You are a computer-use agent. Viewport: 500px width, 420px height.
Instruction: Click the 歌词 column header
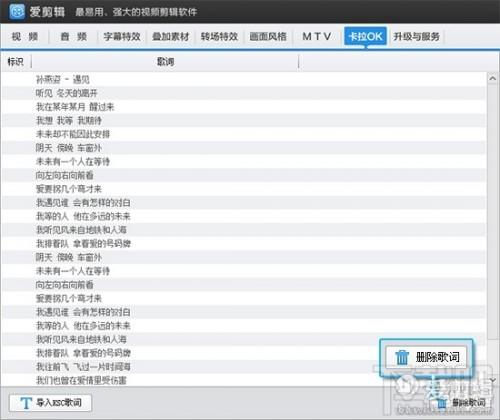coord(165,62)
